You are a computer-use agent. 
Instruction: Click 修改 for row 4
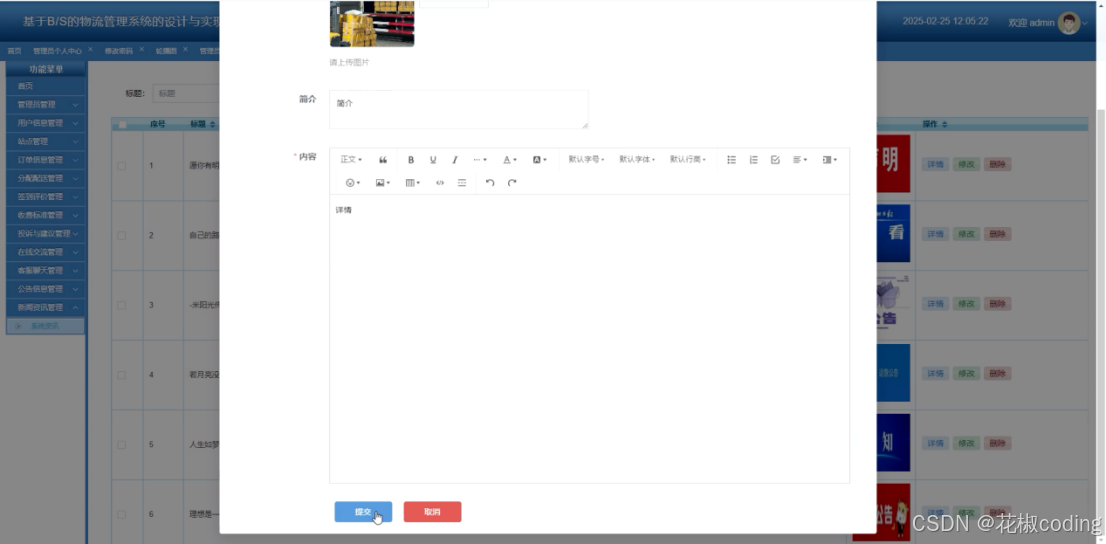click(966, 373)
